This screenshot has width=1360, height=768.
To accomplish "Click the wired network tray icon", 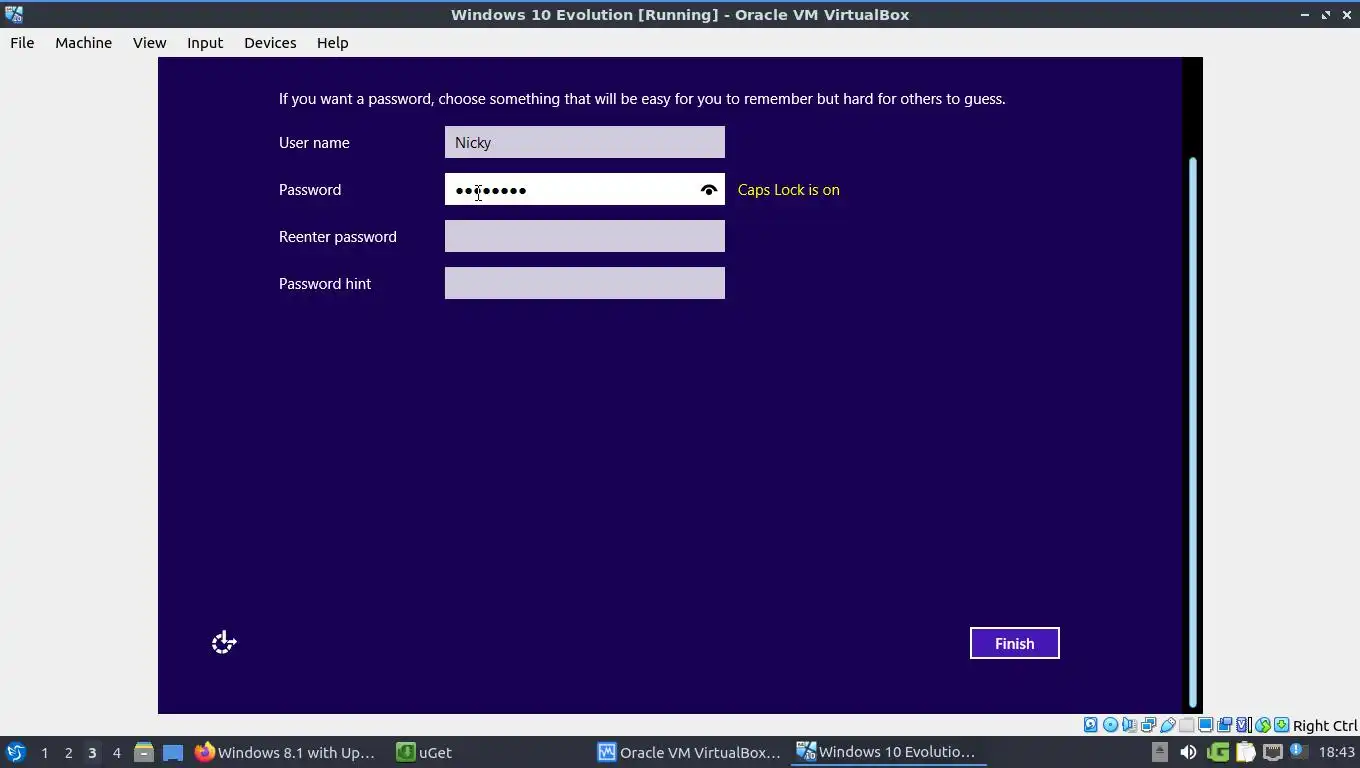I will tap(1272, 752).
